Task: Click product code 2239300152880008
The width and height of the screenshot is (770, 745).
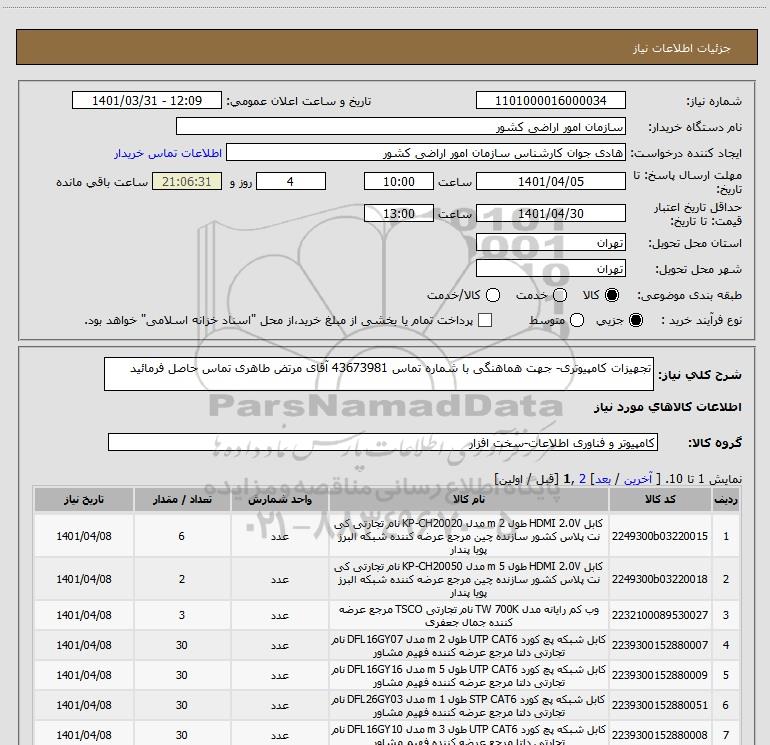Action: tap(660, 735)
